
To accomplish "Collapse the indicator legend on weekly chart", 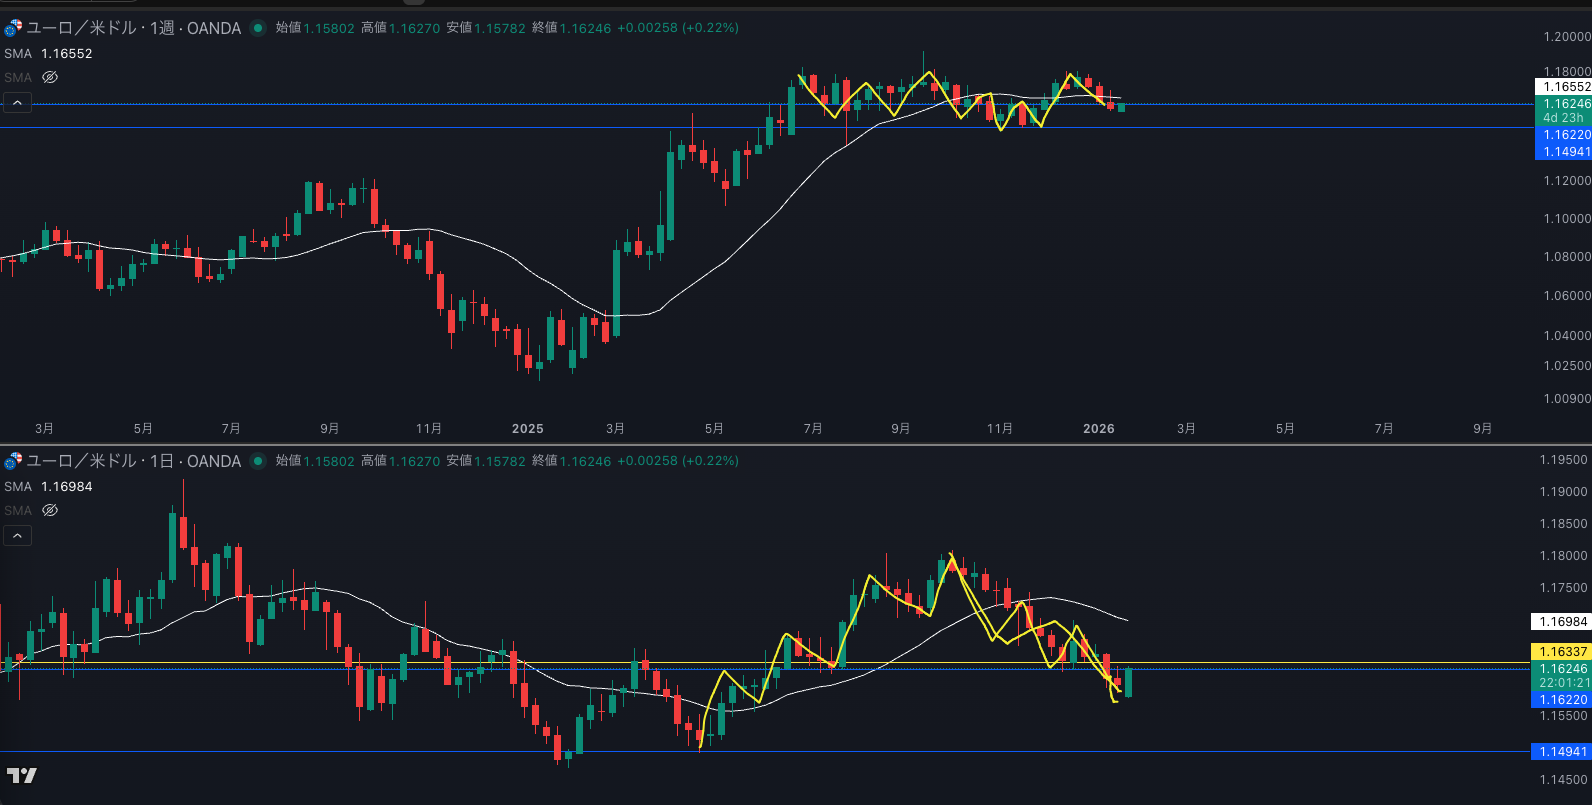I will [x=17, y=103].
